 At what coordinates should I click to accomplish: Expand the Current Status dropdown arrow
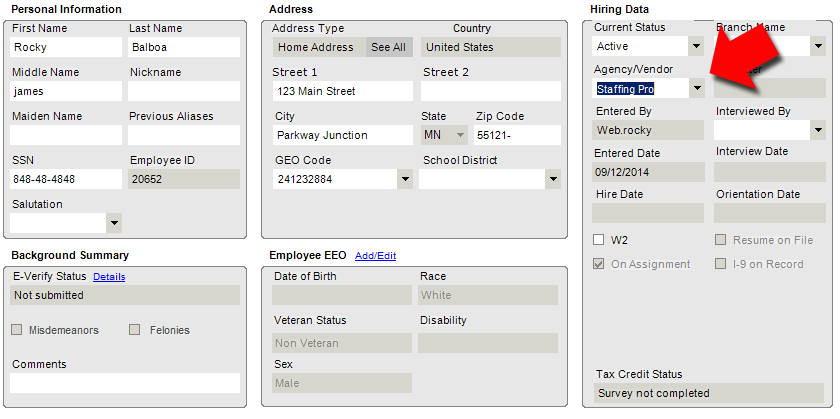(x=696, y=46)
